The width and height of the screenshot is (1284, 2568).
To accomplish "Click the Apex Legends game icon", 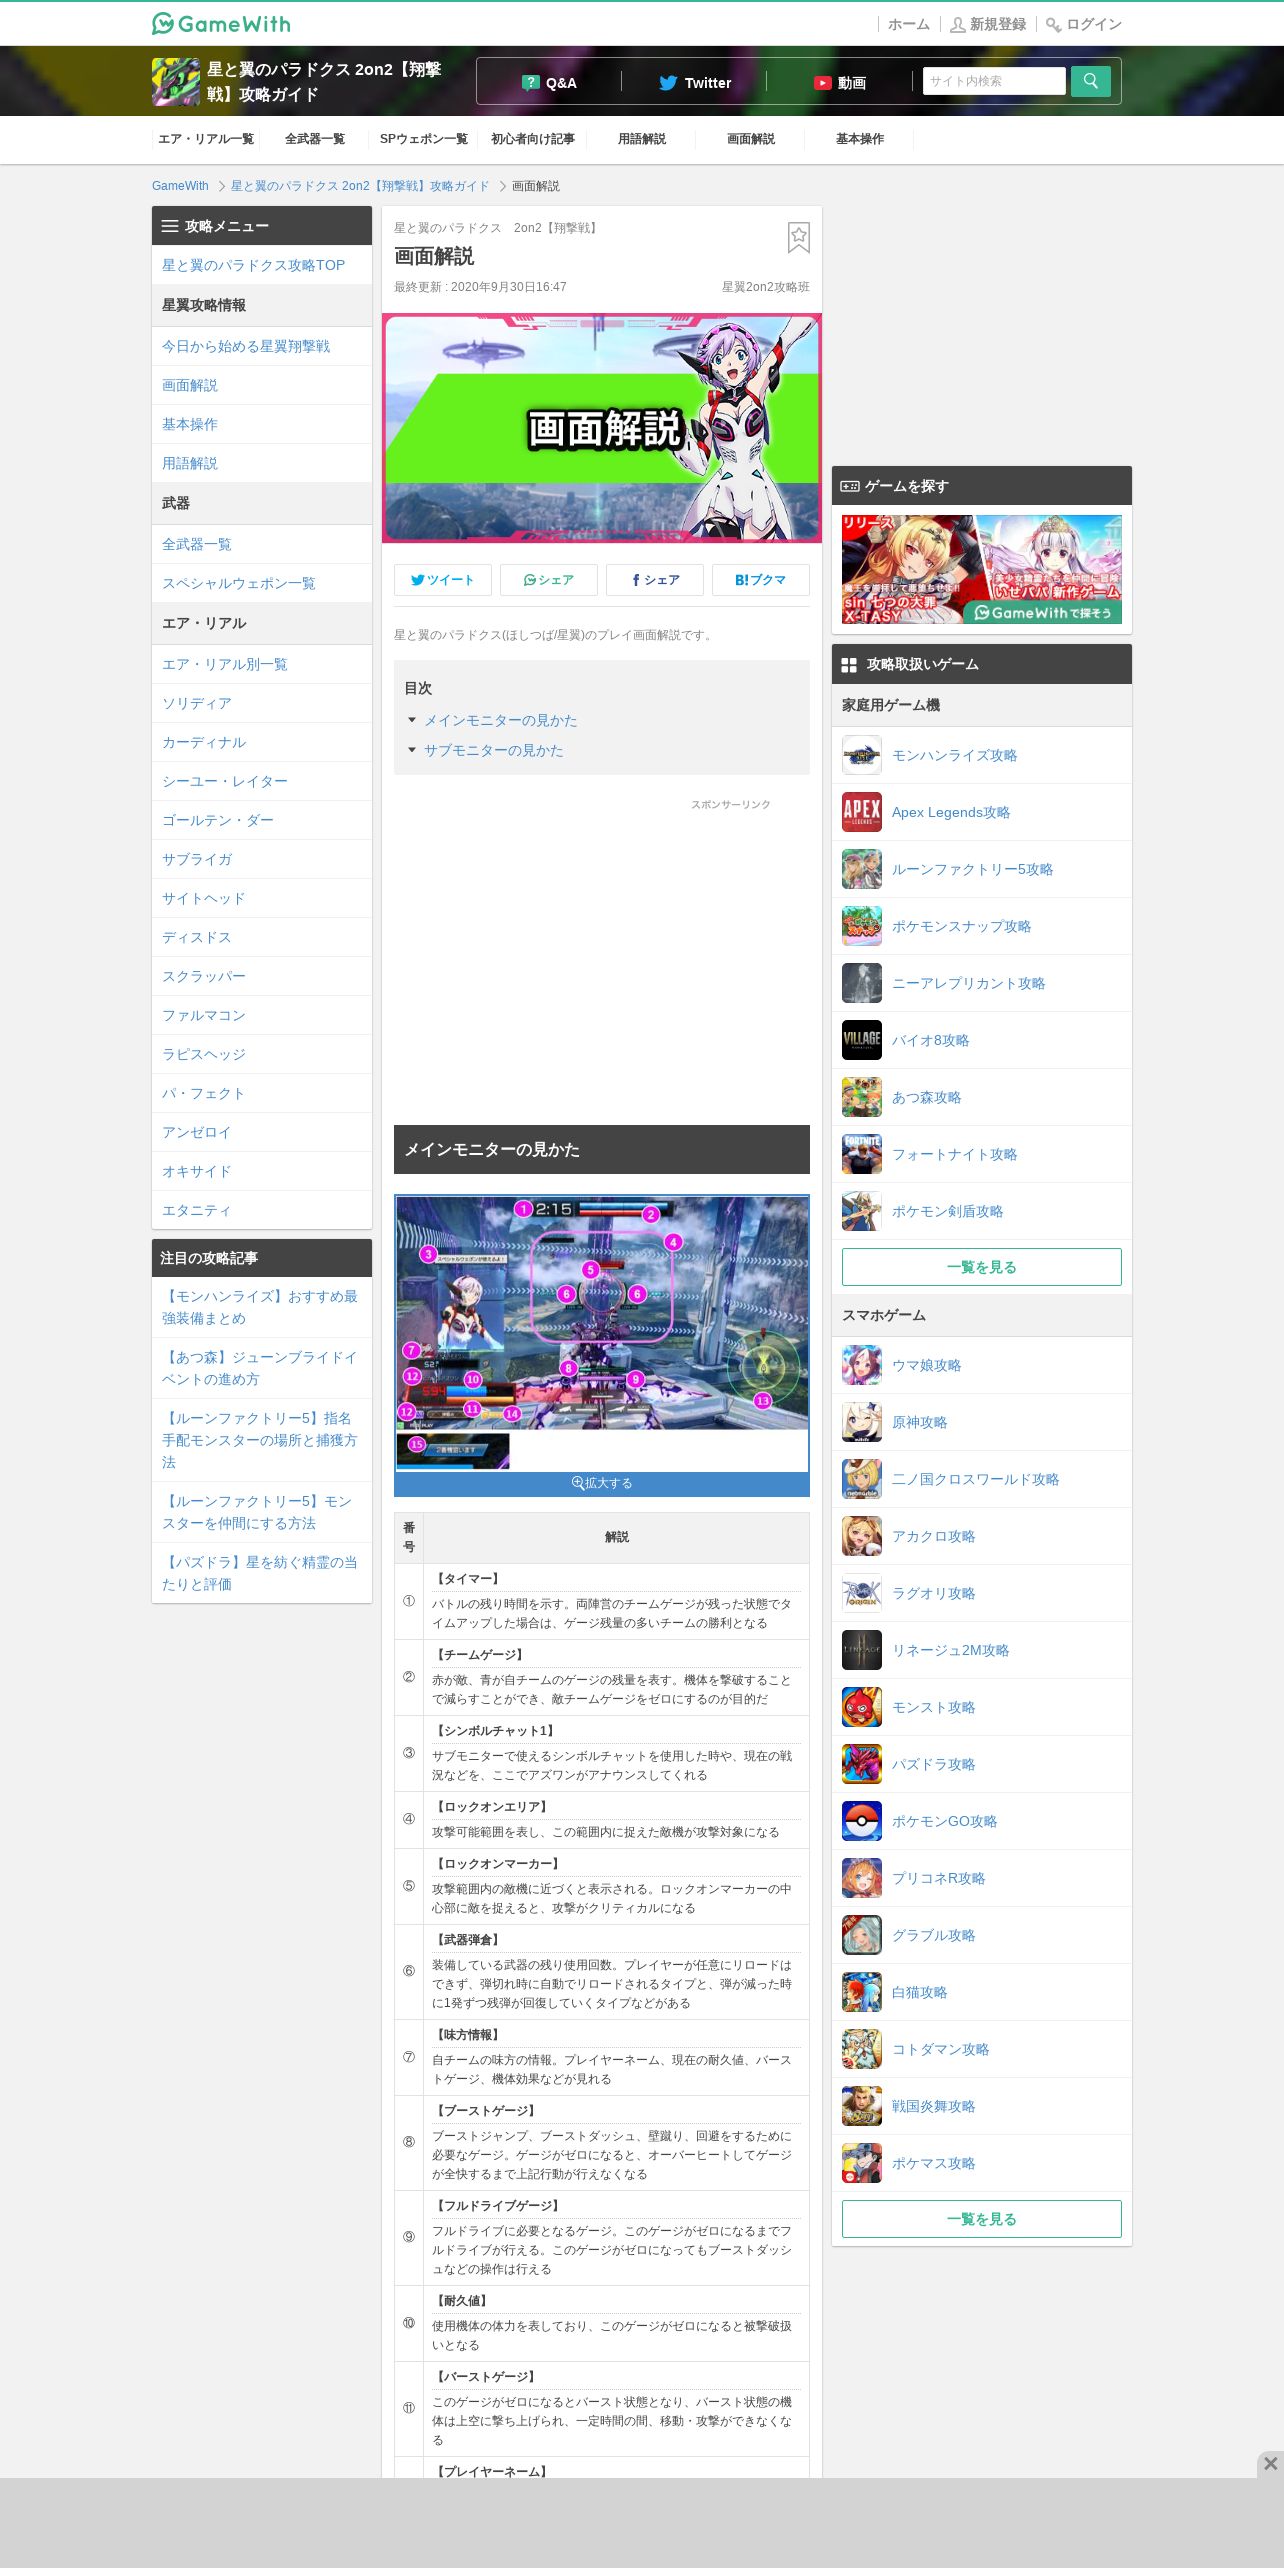I will click(x=862, y=812).
